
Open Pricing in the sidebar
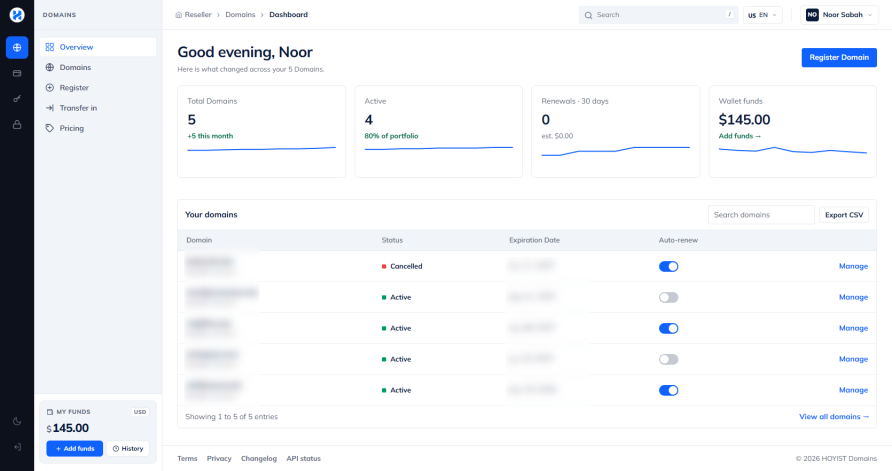98,129
